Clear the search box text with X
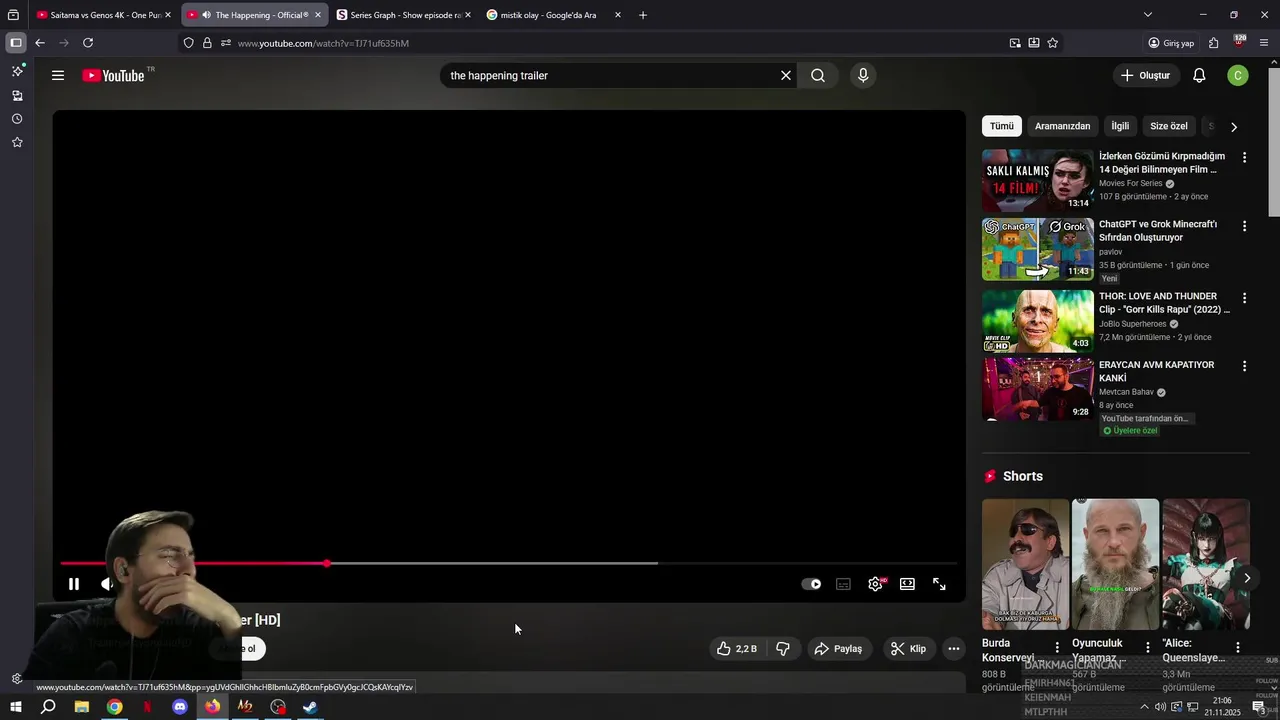 [x=786, y=75]
